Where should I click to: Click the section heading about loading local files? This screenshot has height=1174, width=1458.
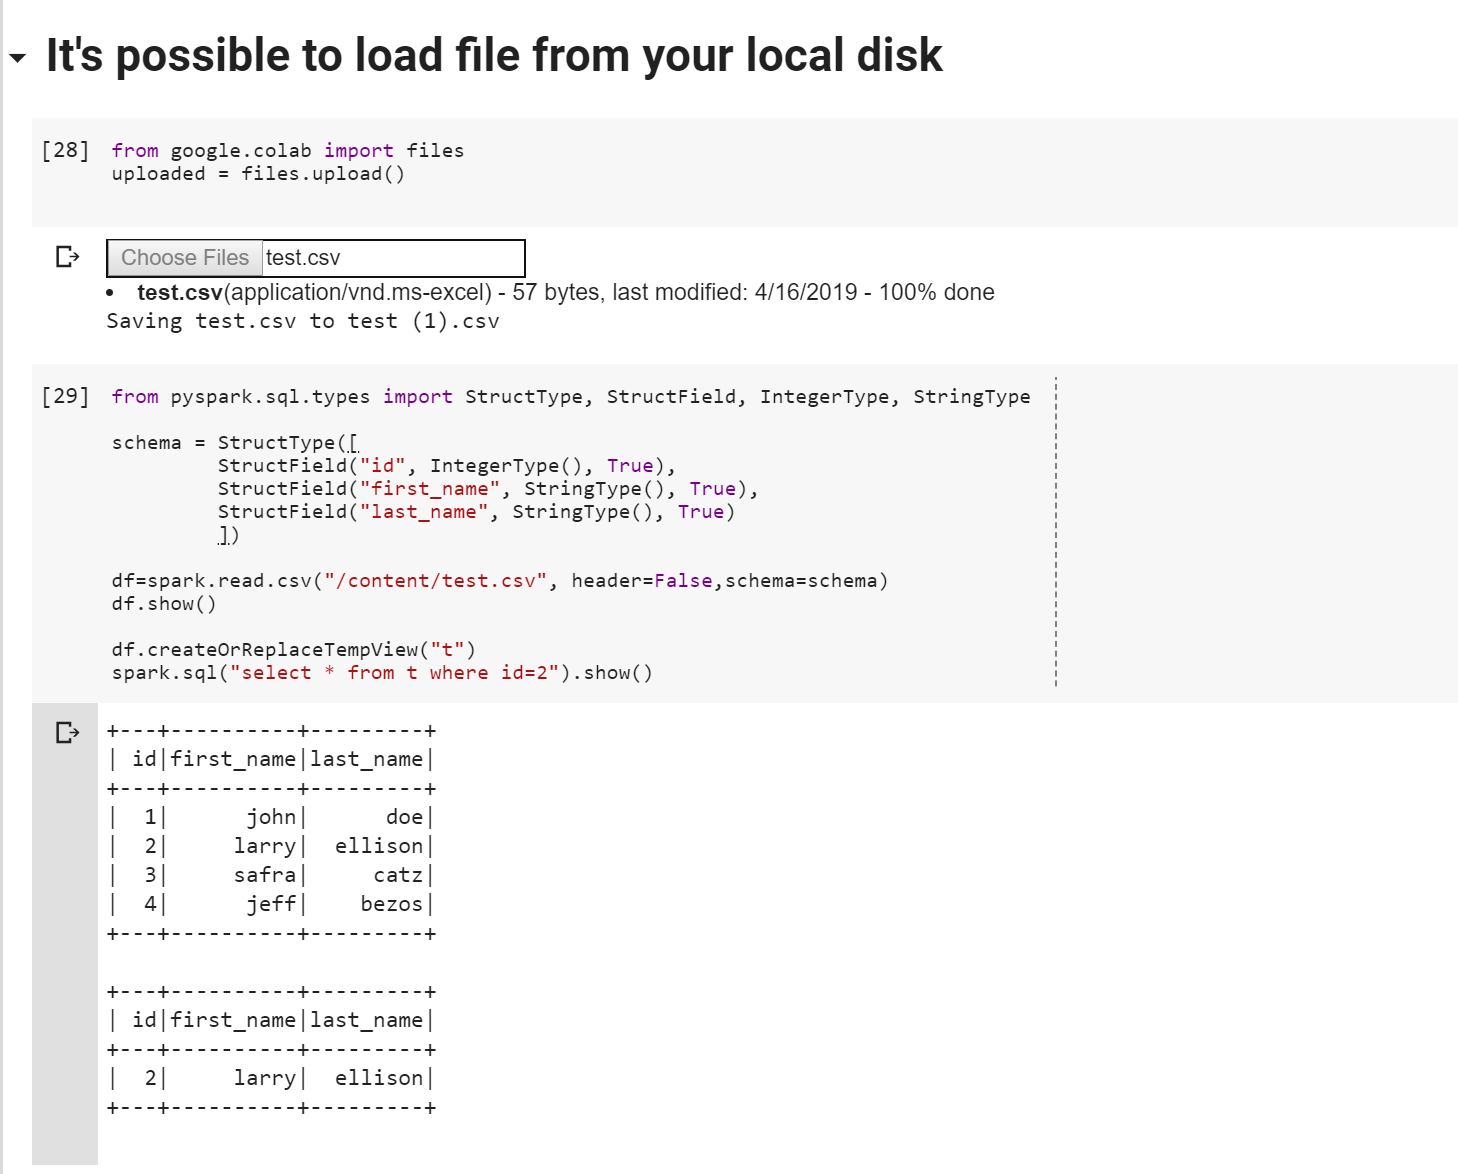(x=494, y=56)
